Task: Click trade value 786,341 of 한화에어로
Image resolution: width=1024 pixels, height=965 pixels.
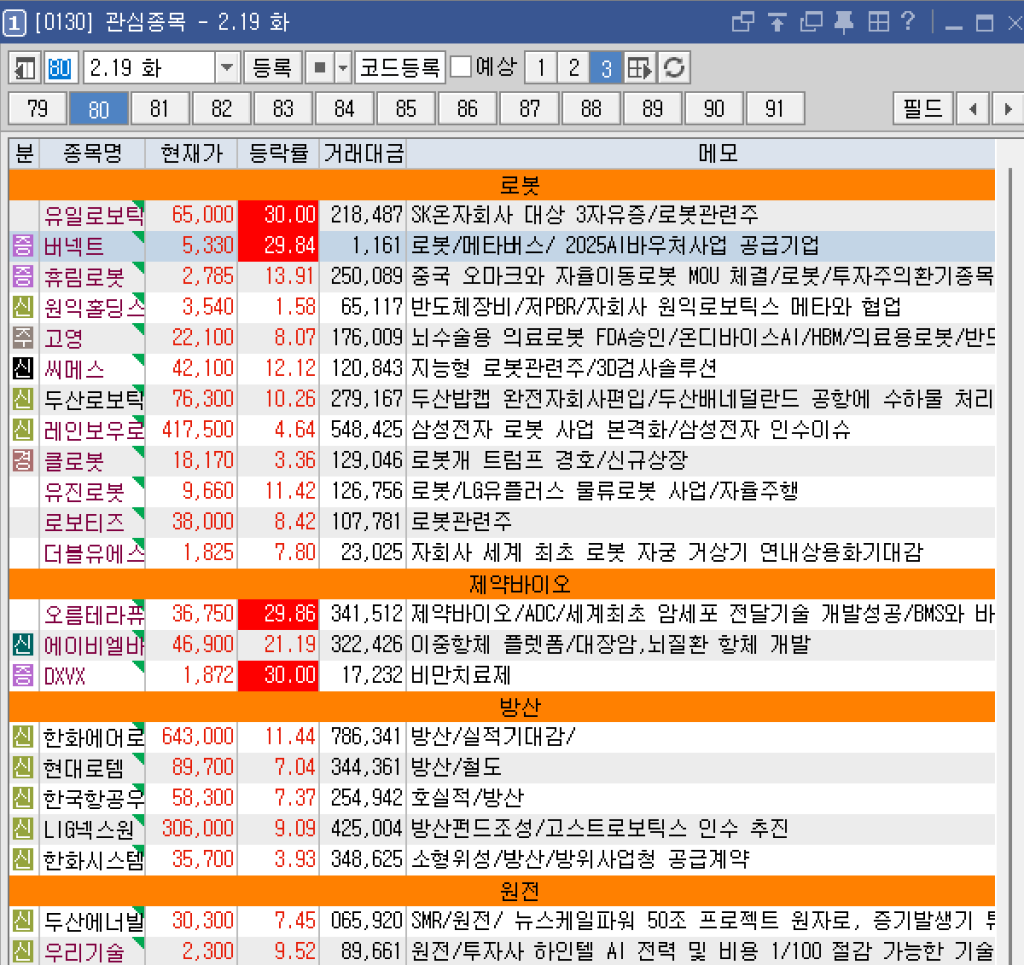Action: 366,737
